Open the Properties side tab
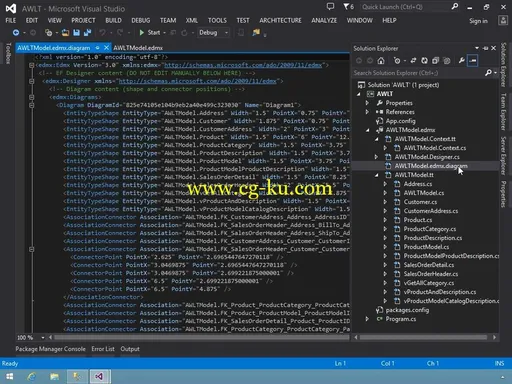512x384 pixels. point(503,194)
